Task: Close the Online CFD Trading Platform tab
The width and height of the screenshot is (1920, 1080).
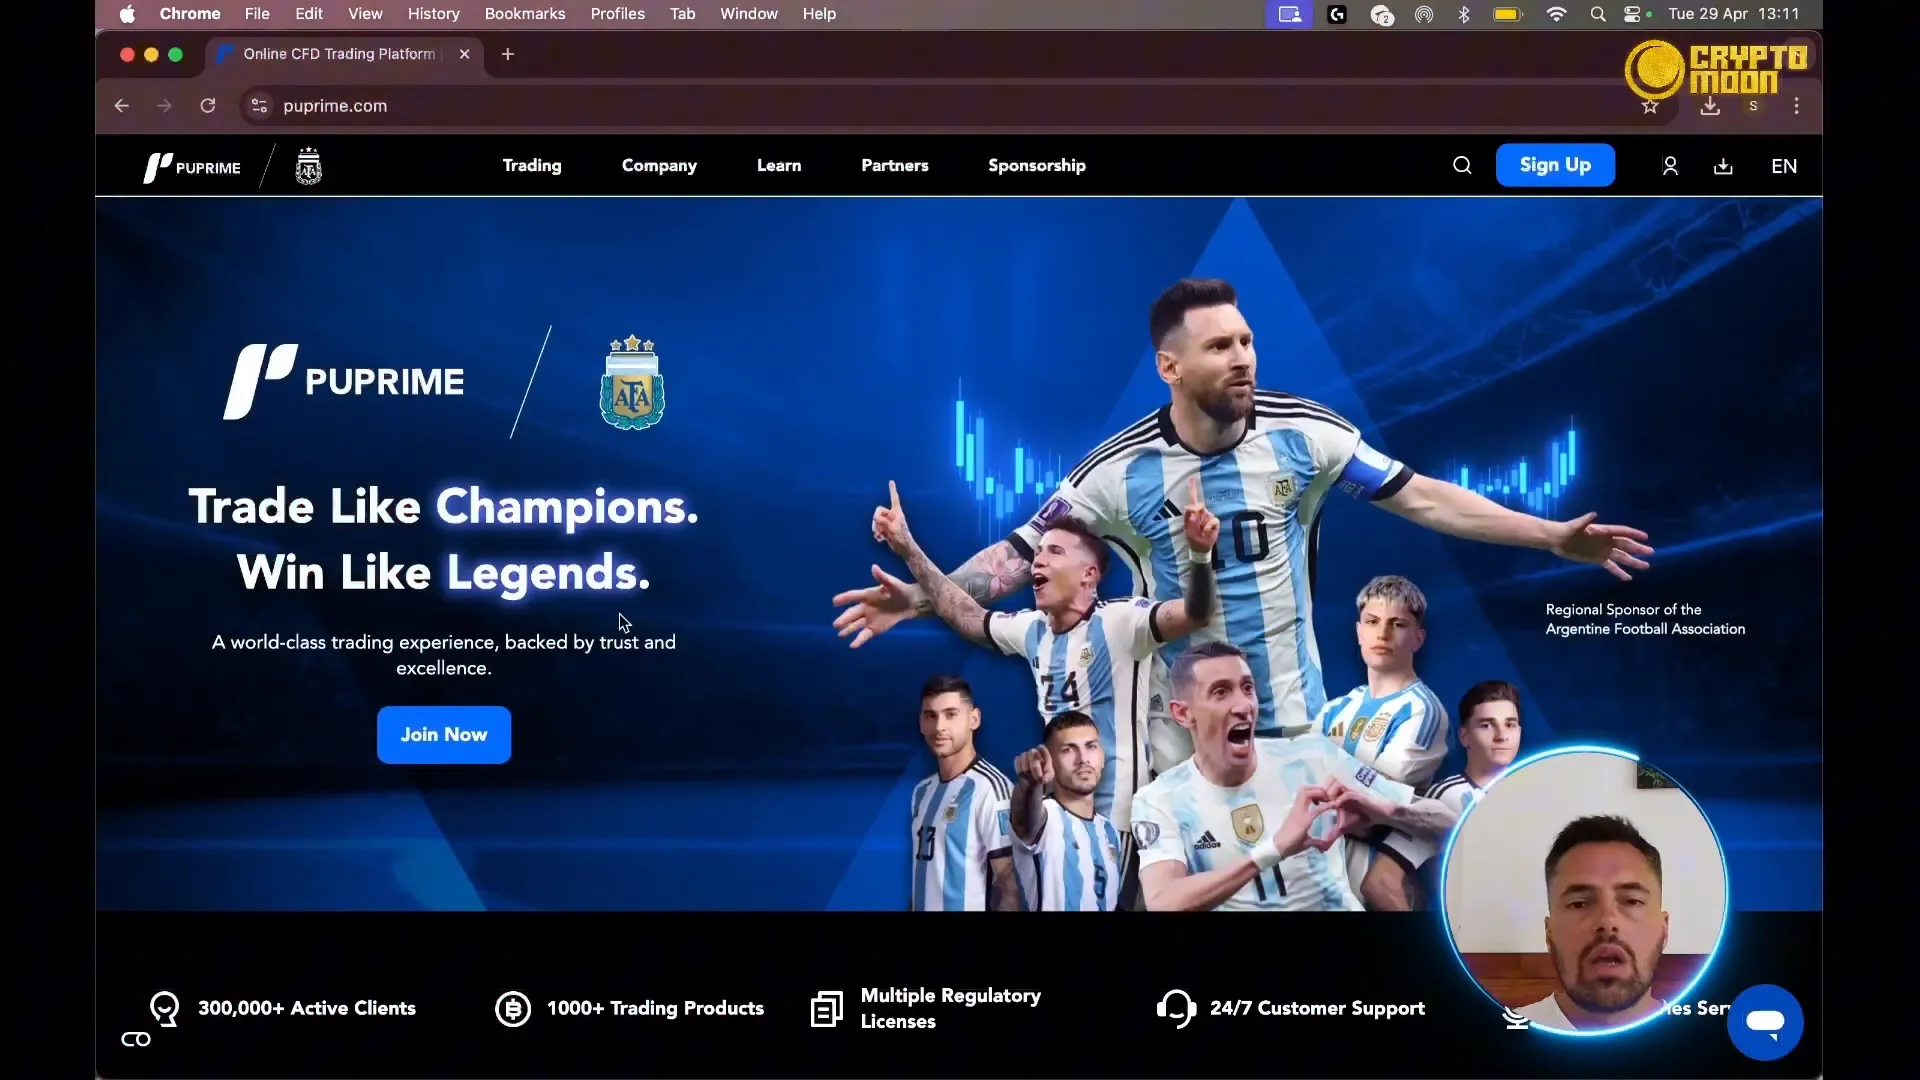Action: pyautogui.click(x=464, y=54)
